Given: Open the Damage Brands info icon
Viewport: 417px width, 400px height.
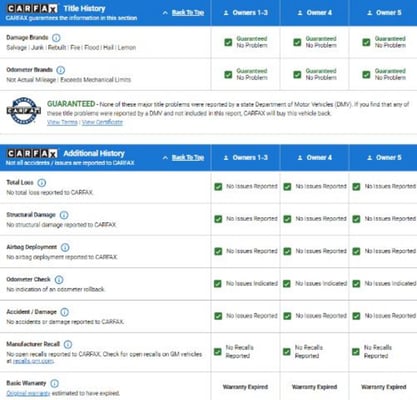Looking at the screenshot, I should coord(56,38).
